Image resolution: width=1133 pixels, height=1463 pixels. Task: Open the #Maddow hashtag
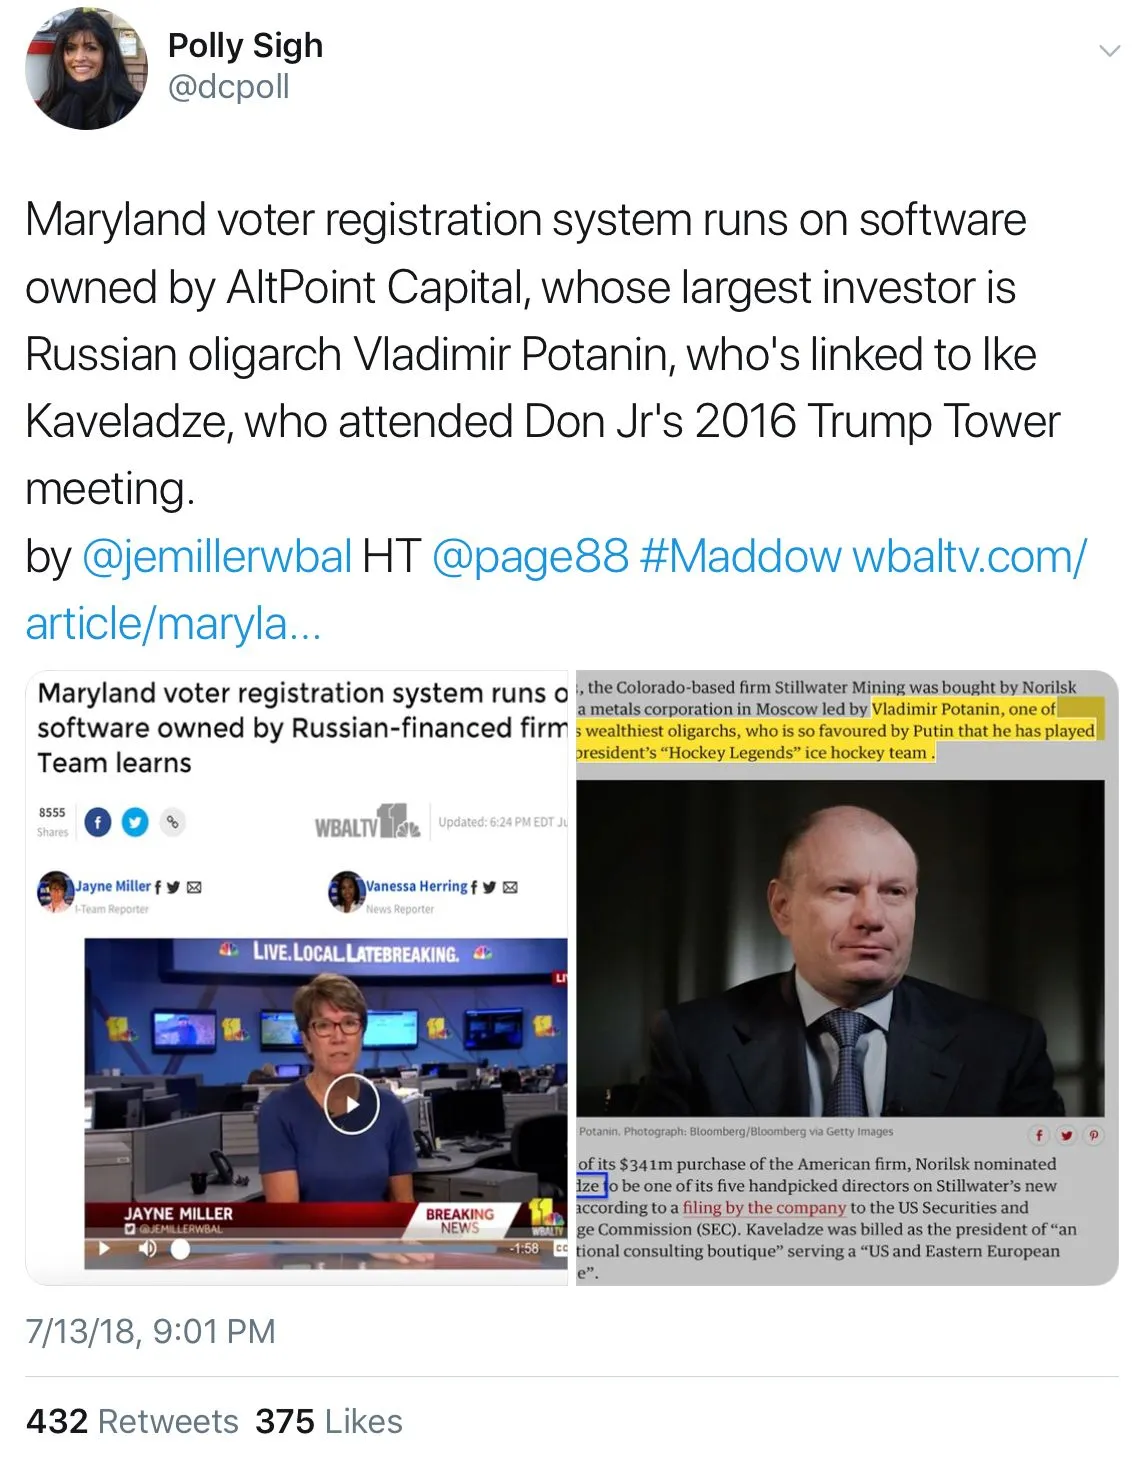[x=740, y=556]
